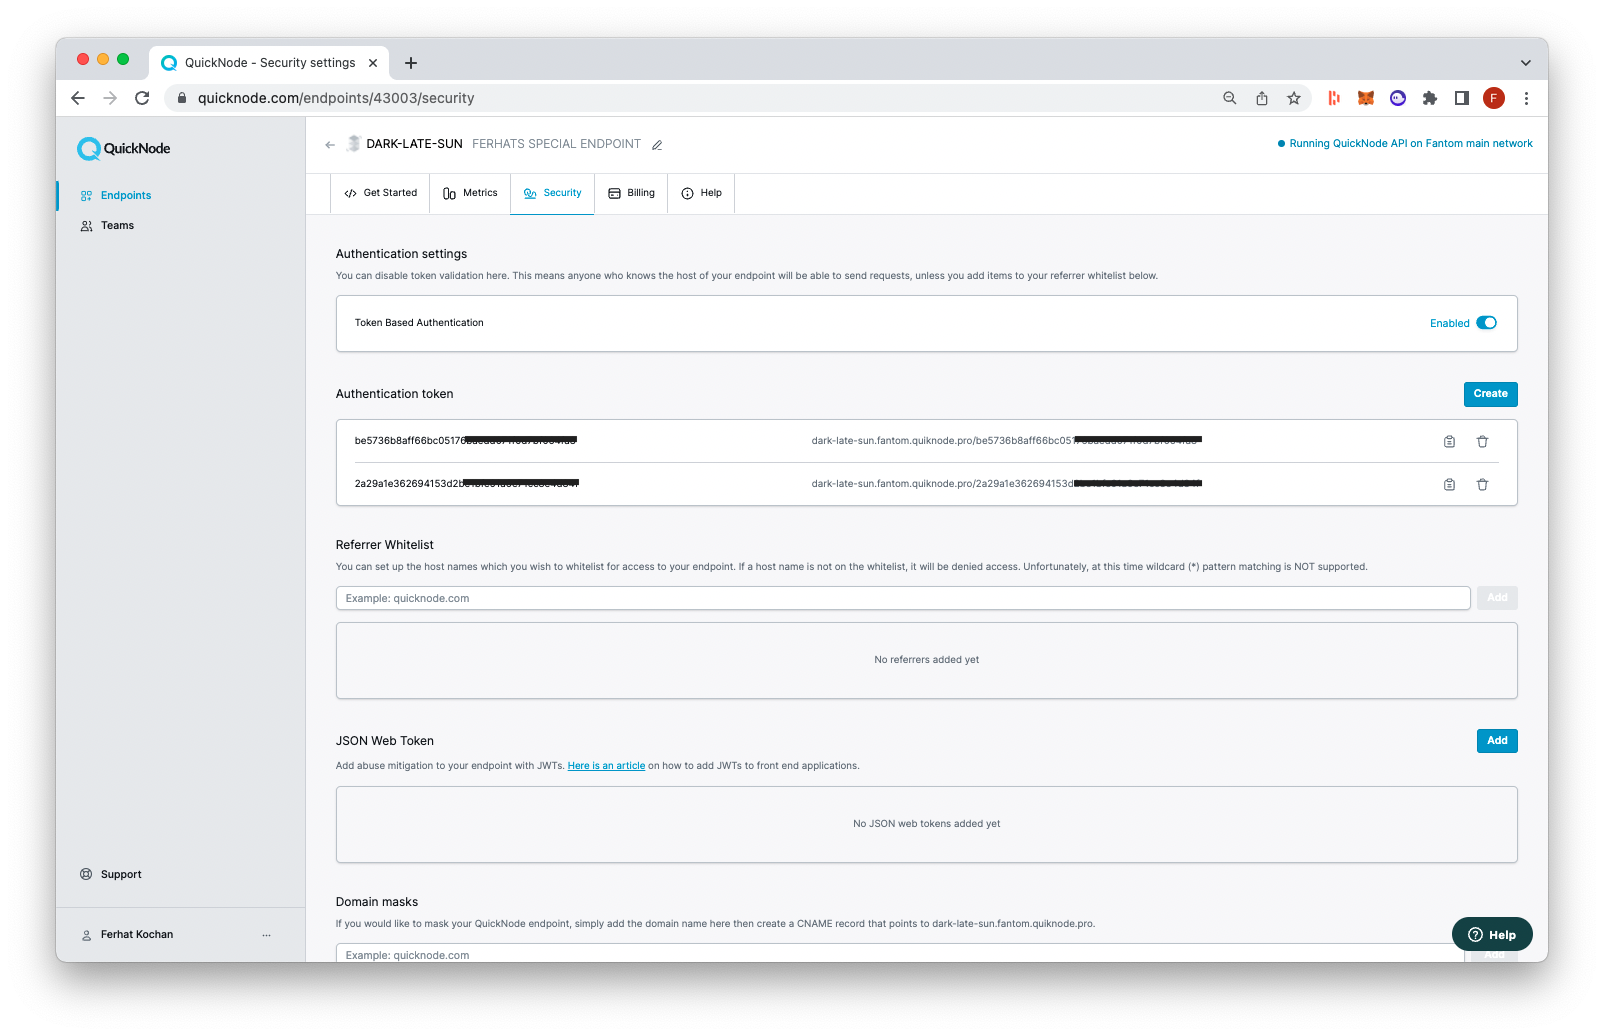This screenshot has height=1036, width=1604.
Task: Go back in browser history
Action: click(x=78, y=98)
